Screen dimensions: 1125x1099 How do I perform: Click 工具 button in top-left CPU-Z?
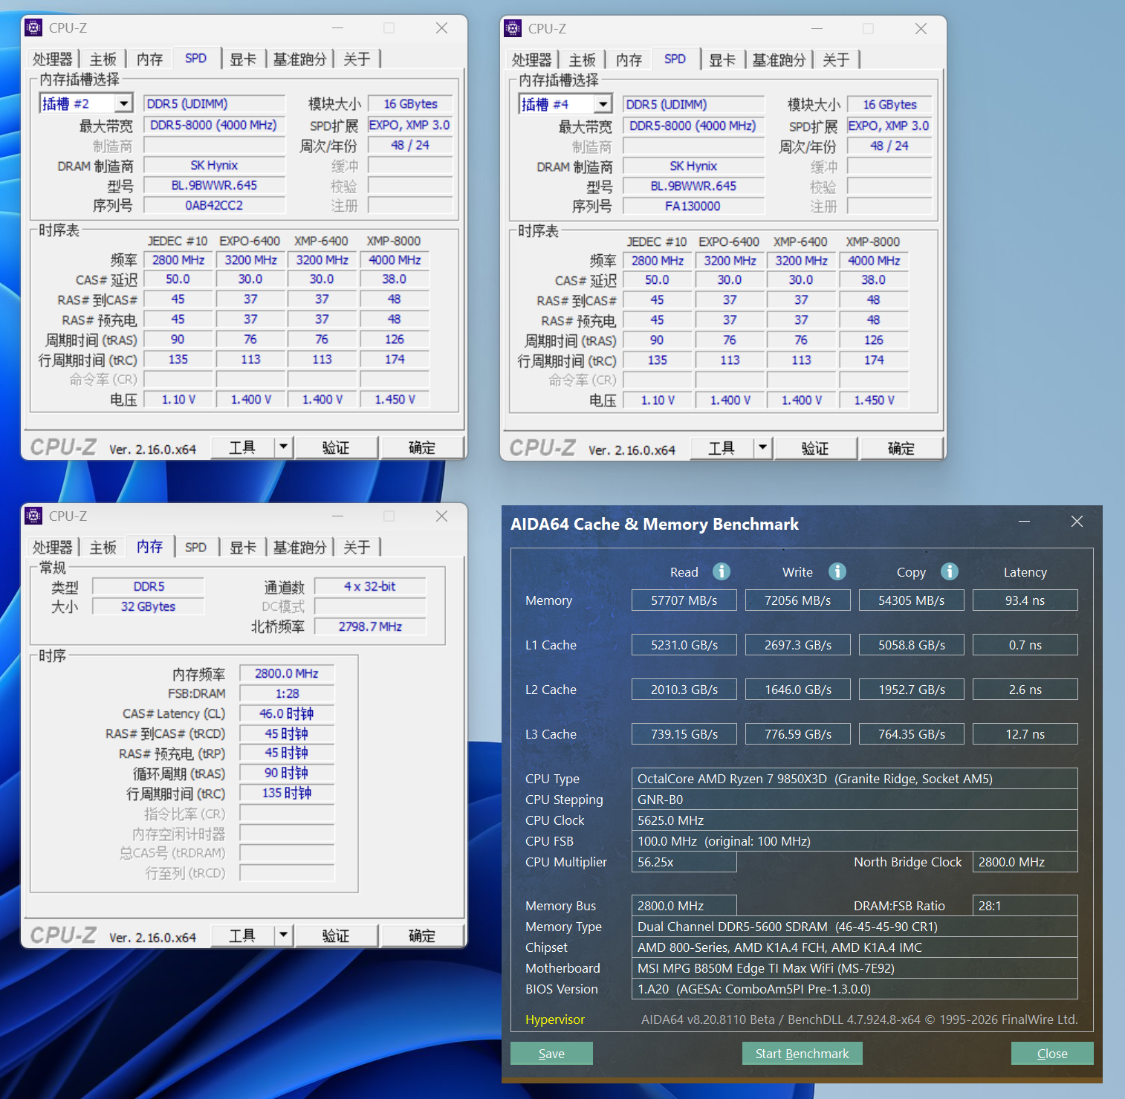(x=243, y=448)
